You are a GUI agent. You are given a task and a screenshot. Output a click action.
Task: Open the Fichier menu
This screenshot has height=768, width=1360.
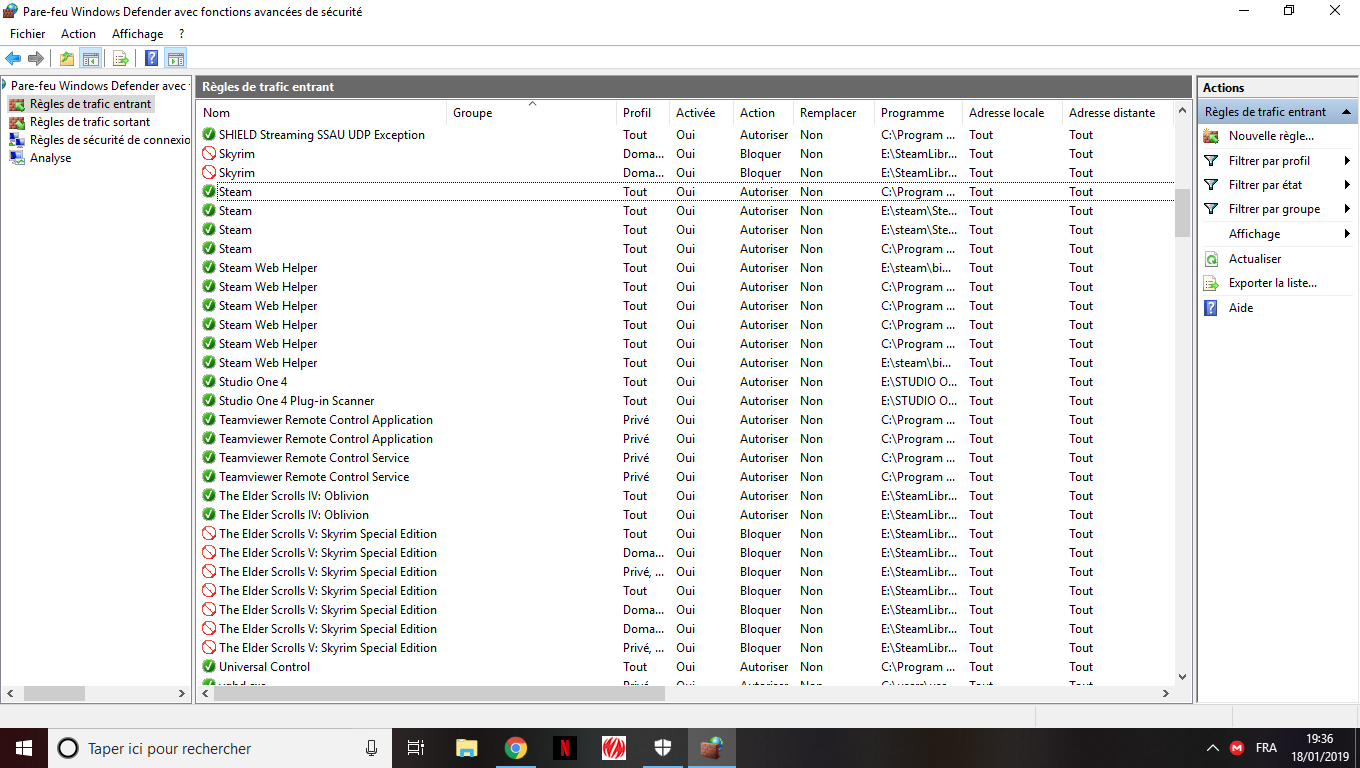(28, 34)
